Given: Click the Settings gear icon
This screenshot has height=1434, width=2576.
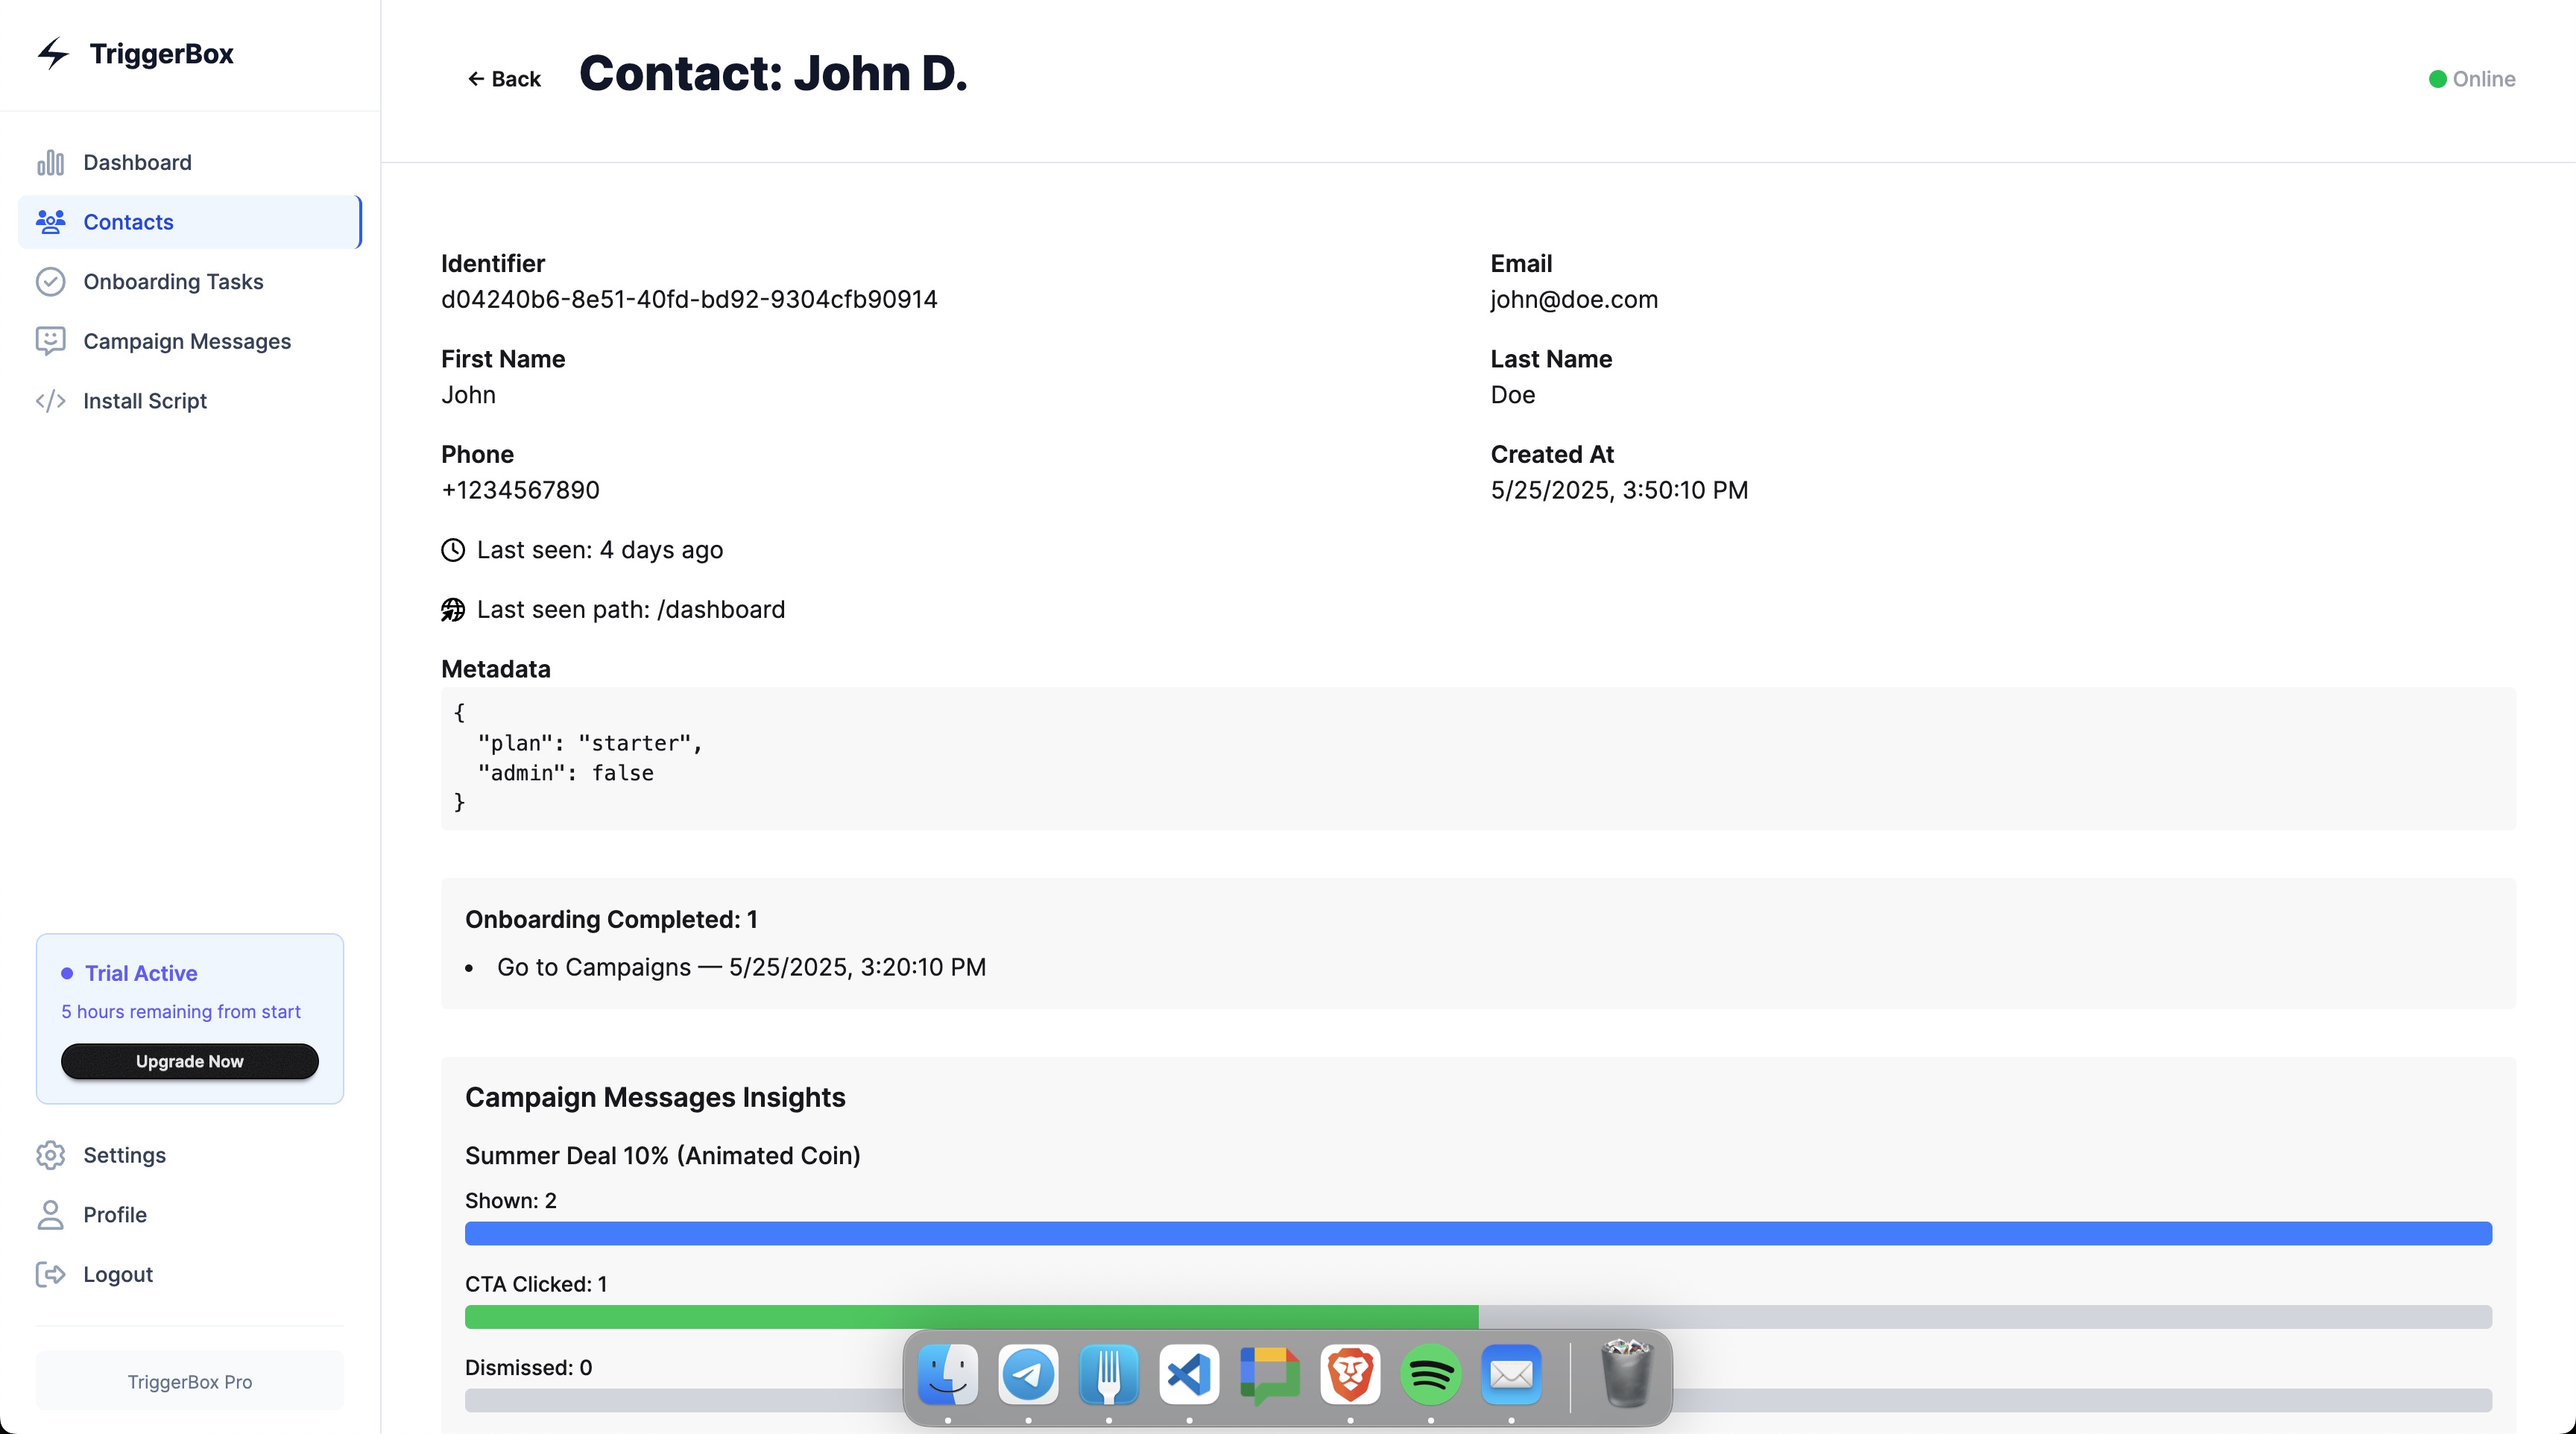Looking at the screenshot, I should [x=50, y=1155].
